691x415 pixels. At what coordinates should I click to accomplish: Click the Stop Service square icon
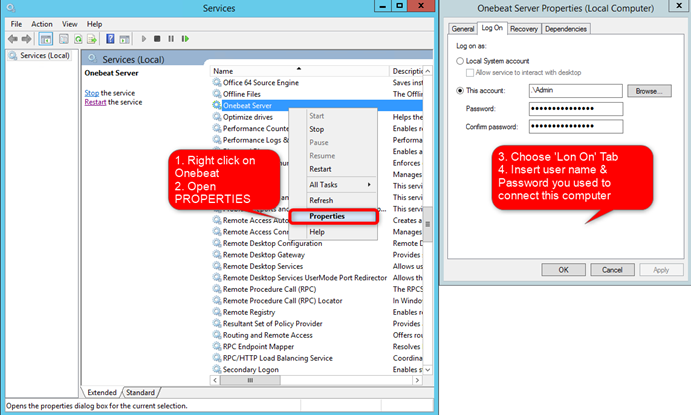157,39
